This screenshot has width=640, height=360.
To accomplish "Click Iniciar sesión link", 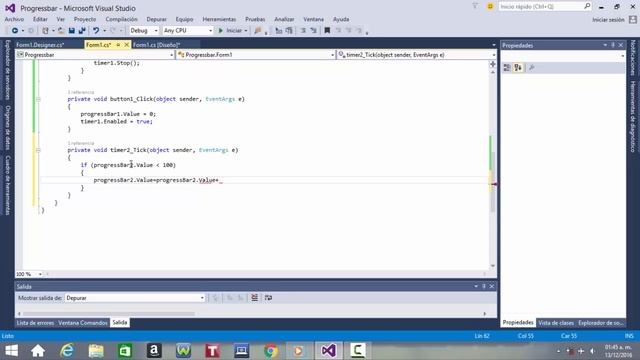I will point(608,20).
